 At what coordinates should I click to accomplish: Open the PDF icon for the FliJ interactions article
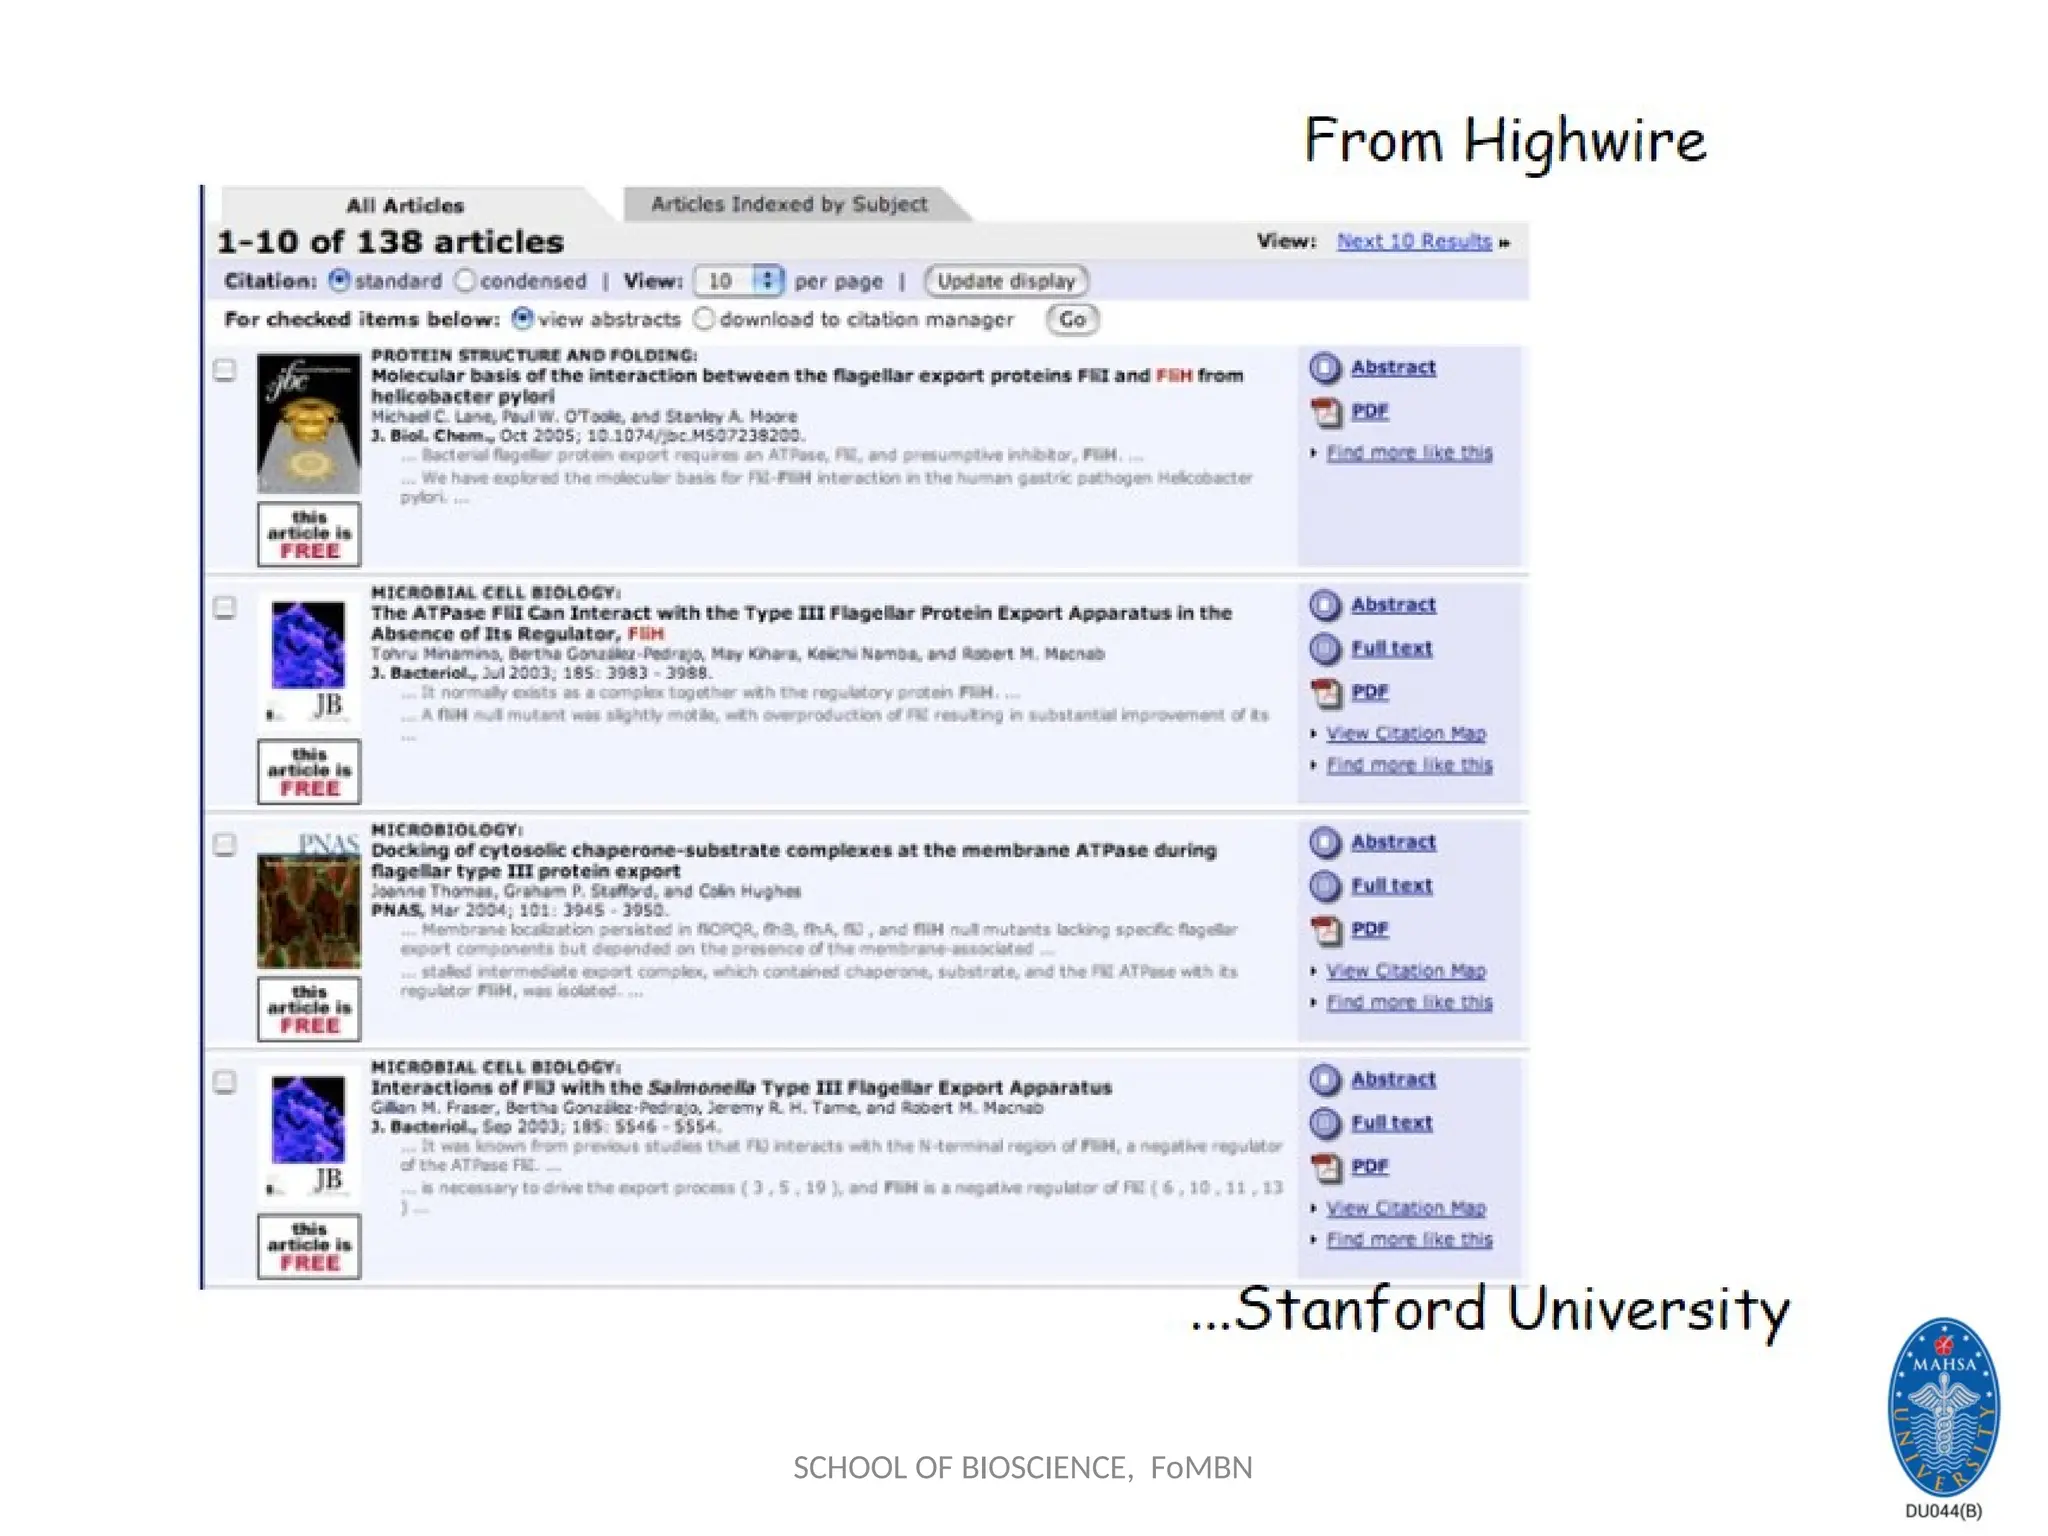pyautogui.click(x=1326, y=1167)
